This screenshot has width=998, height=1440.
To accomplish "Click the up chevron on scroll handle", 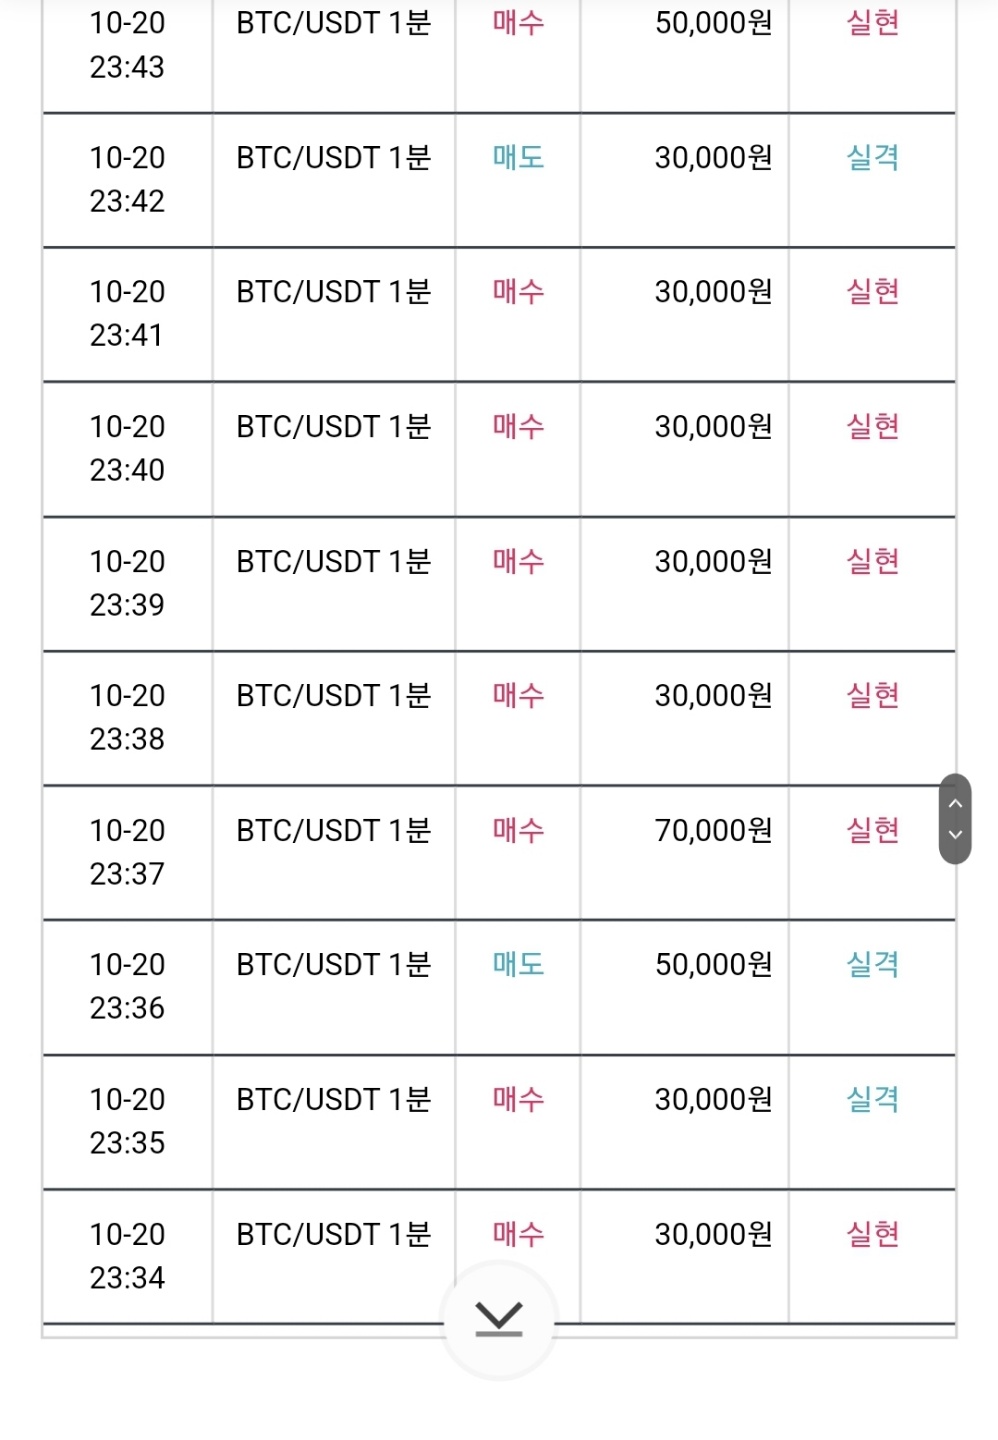I will coord(955,803).
